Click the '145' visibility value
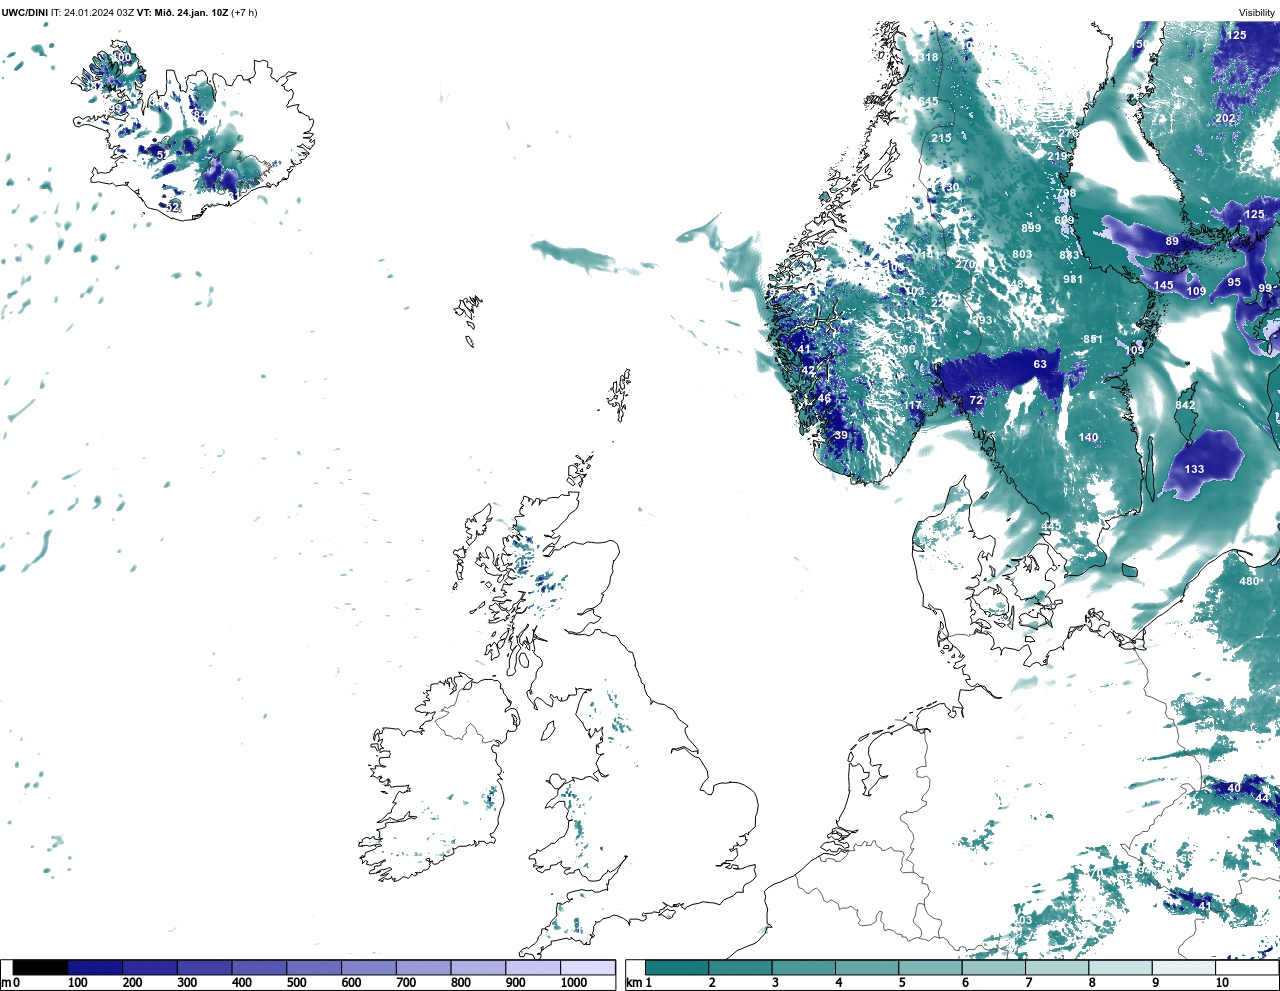Screen dimensions: 1280x991 [1163, 285]
